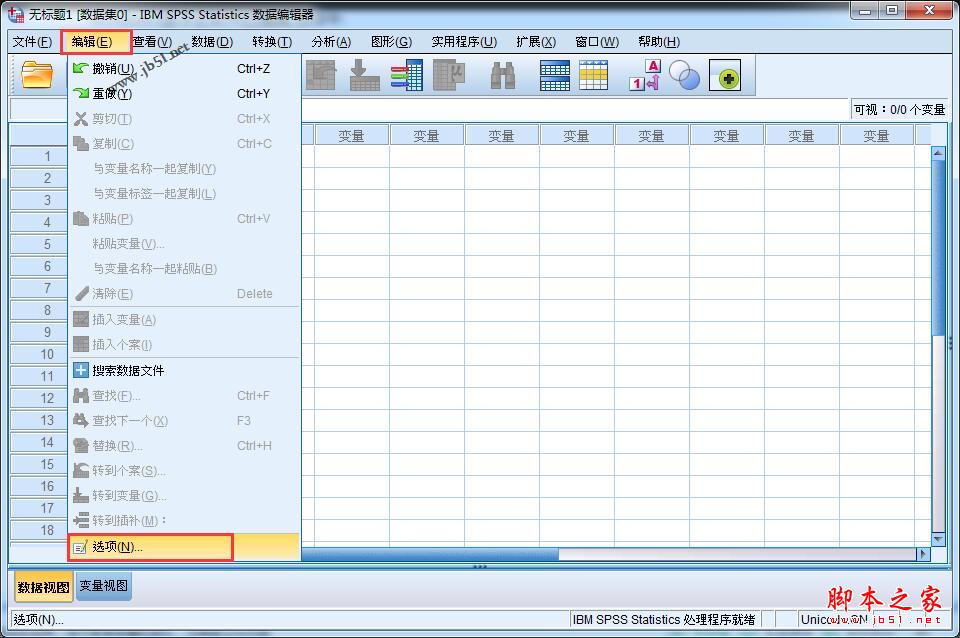This screenshot has width=960, height=638.
Task: Click 与变量名称一起粘贴(B) menu entry
Action: [x=184, y=269]
